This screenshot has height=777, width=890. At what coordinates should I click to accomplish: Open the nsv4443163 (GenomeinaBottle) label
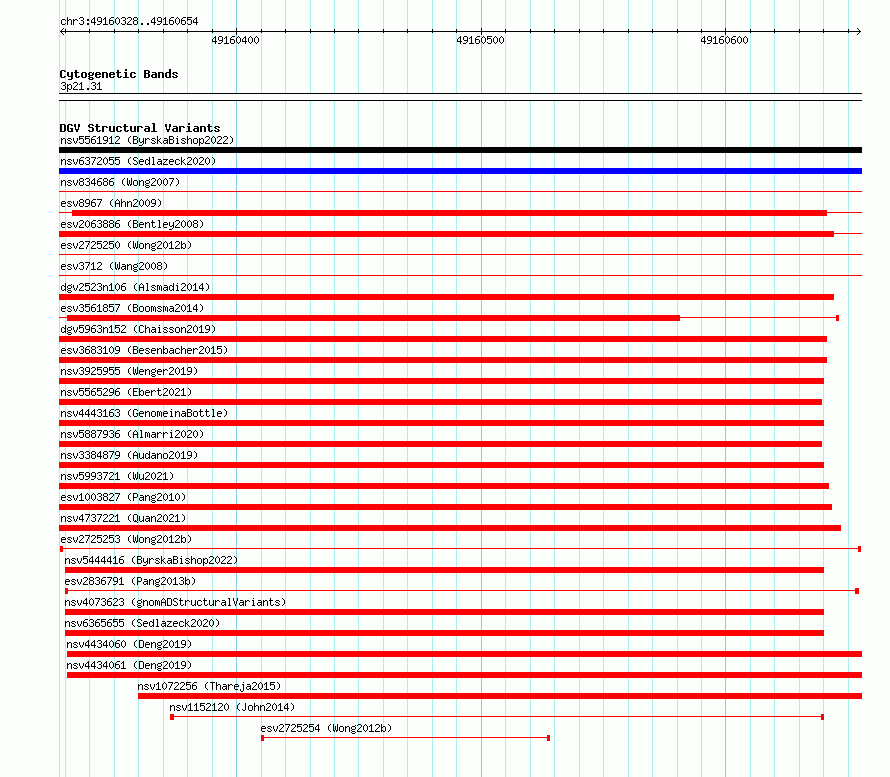point(144,413)
